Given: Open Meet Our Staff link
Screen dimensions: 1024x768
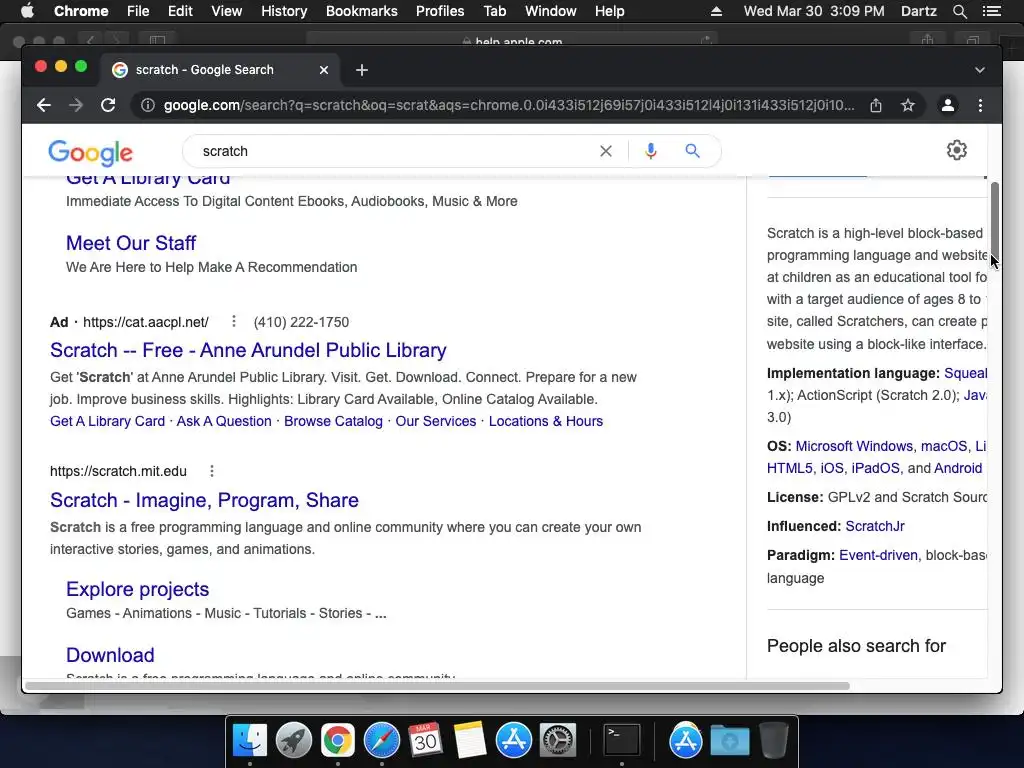Looking at the screenshot, I should 131,243.
